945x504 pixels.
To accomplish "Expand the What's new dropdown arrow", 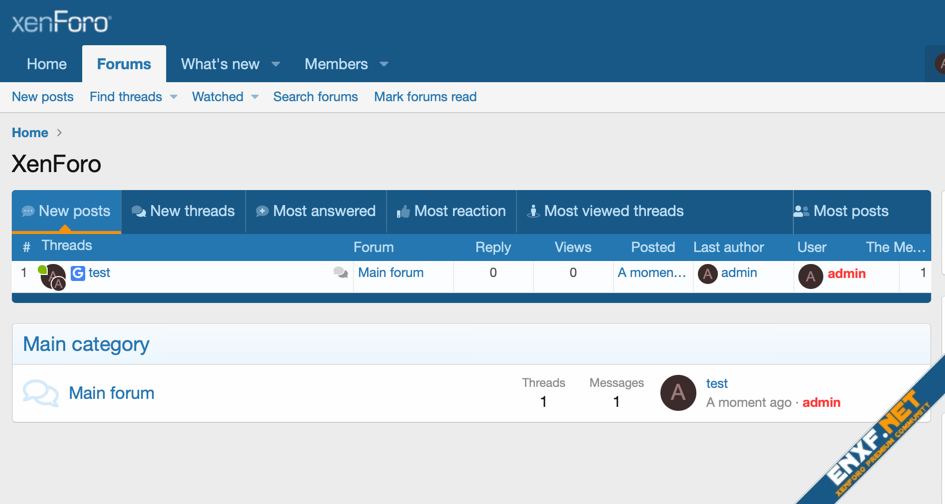I will [x=276, y=64].
